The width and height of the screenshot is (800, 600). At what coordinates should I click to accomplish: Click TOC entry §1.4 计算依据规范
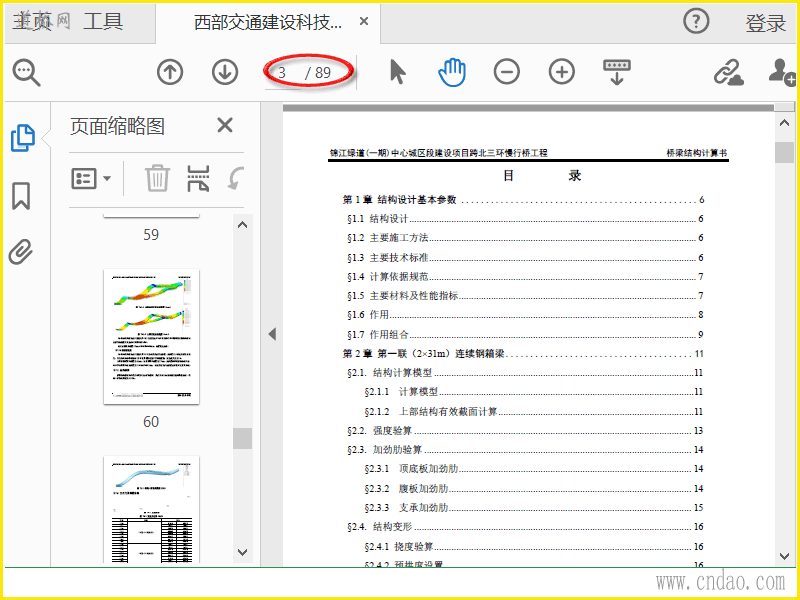525,277
